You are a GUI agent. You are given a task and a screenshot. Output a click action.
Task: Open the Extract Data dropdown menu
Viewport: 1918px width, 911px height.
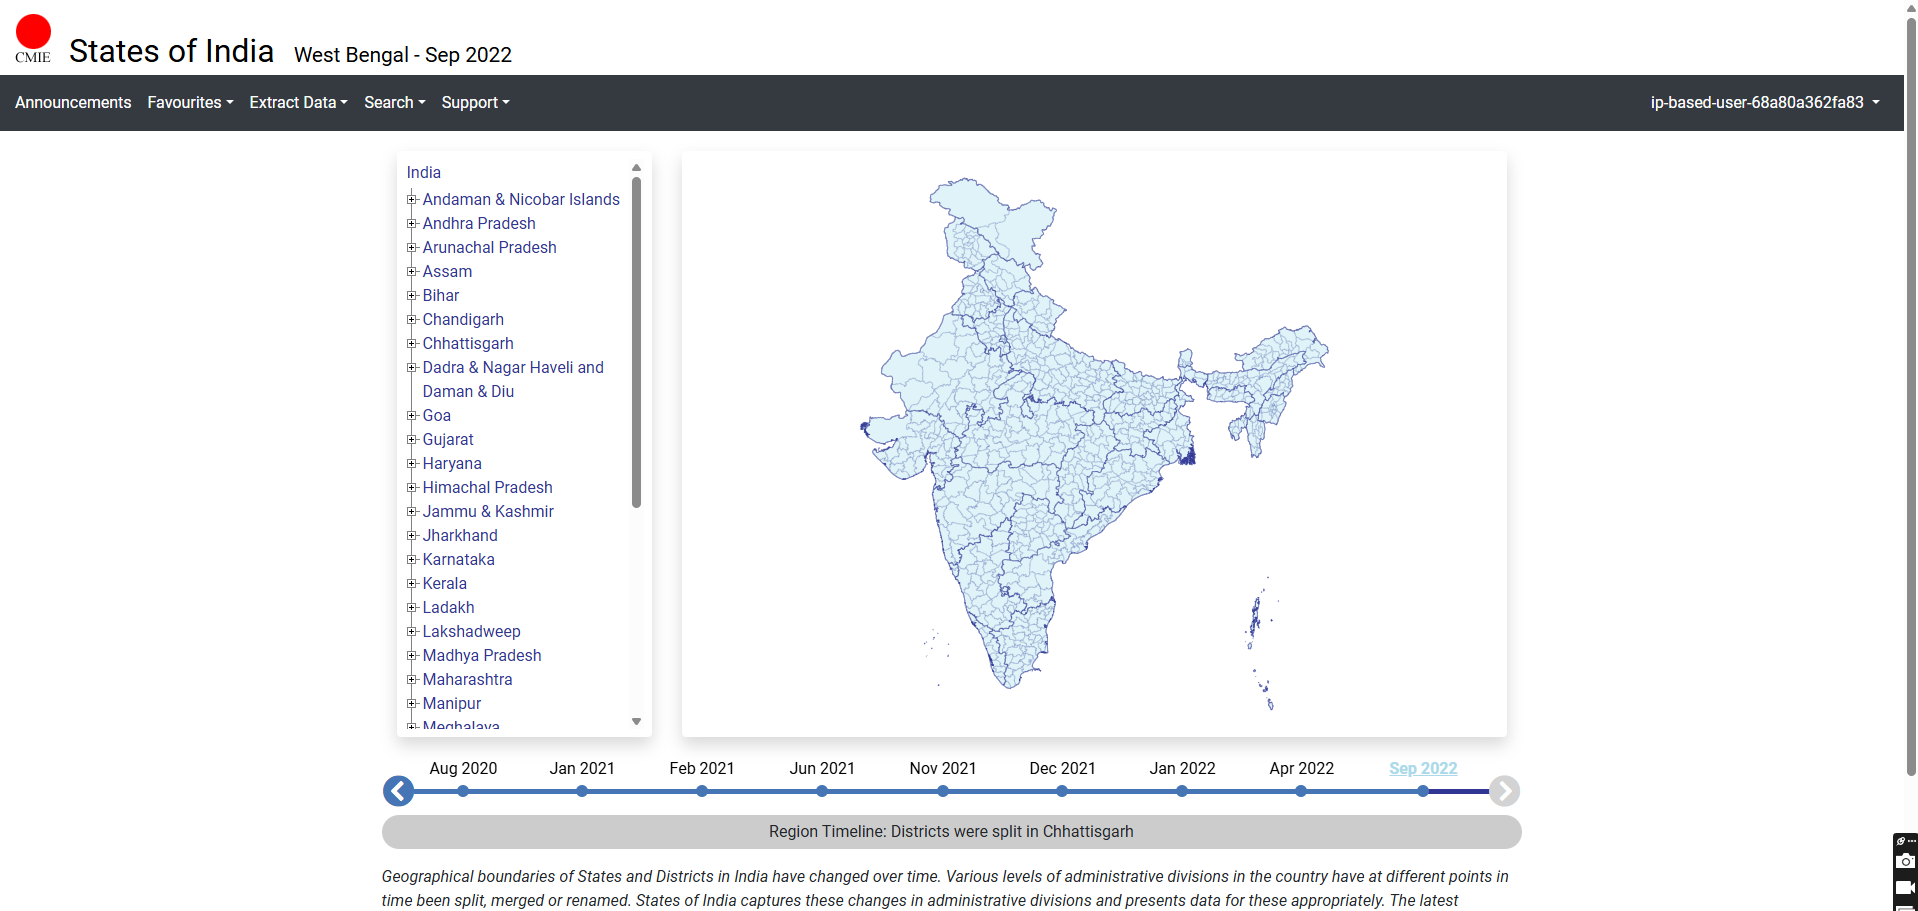click(x=298, y=103)
